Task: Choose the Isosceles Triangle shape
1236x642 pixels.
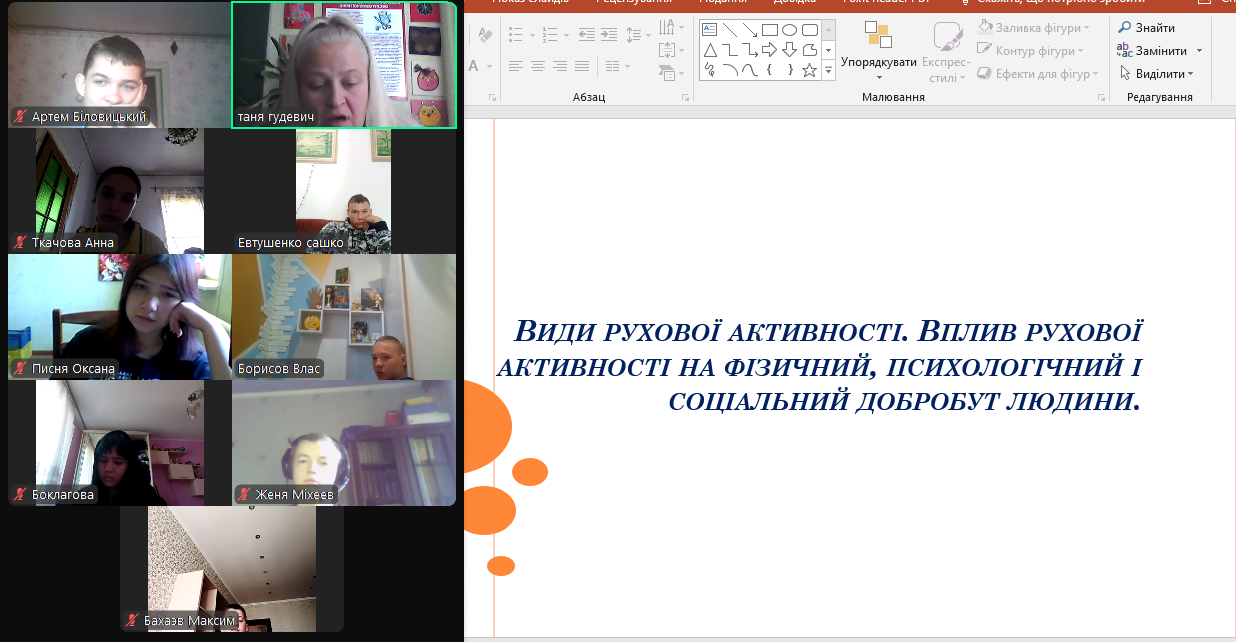Action: pos(710,49)
